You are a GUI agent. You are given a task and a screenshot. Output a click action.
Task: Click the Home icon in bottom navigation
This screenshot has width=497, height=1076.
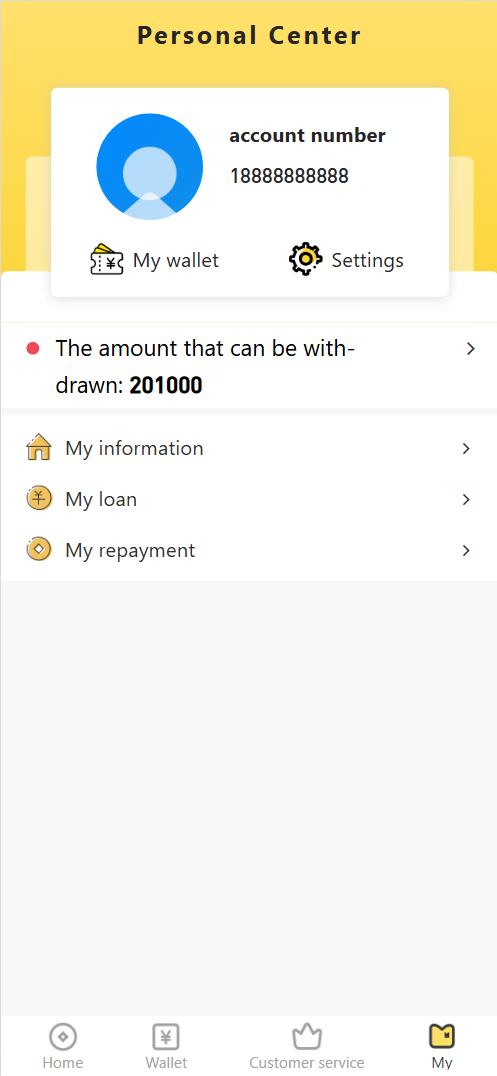click(x=63, y=1036)
